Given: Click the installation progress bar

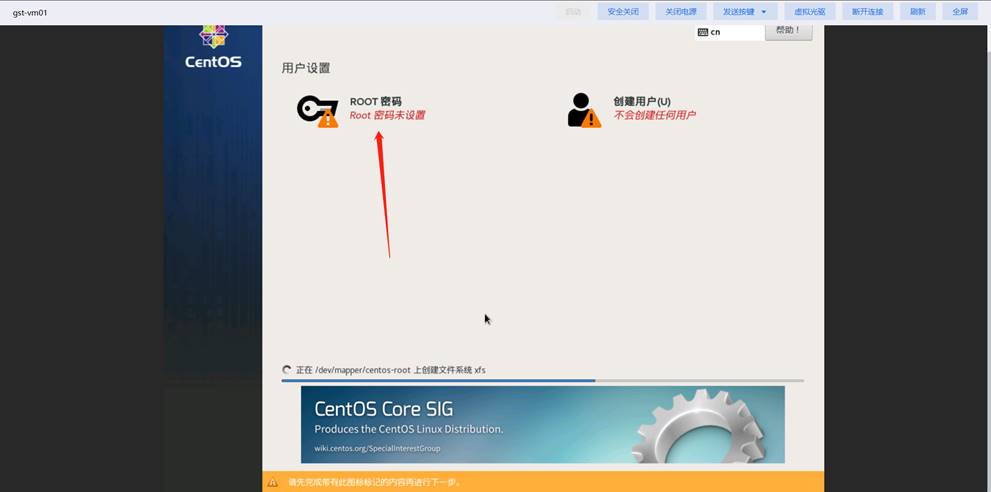Looking at the screenshot, I should (542, 381).
